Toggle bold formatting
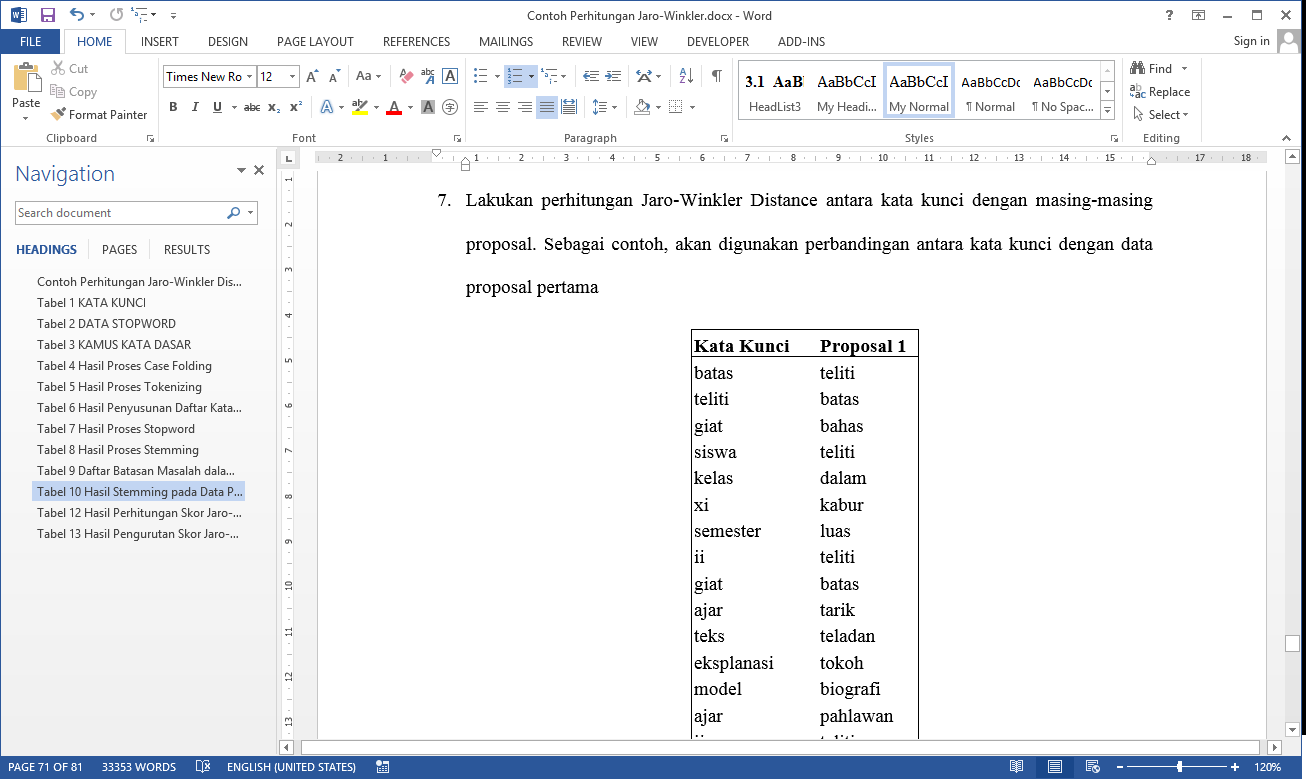Screen dimensions: 1306x779 click(x=173, y=107)
